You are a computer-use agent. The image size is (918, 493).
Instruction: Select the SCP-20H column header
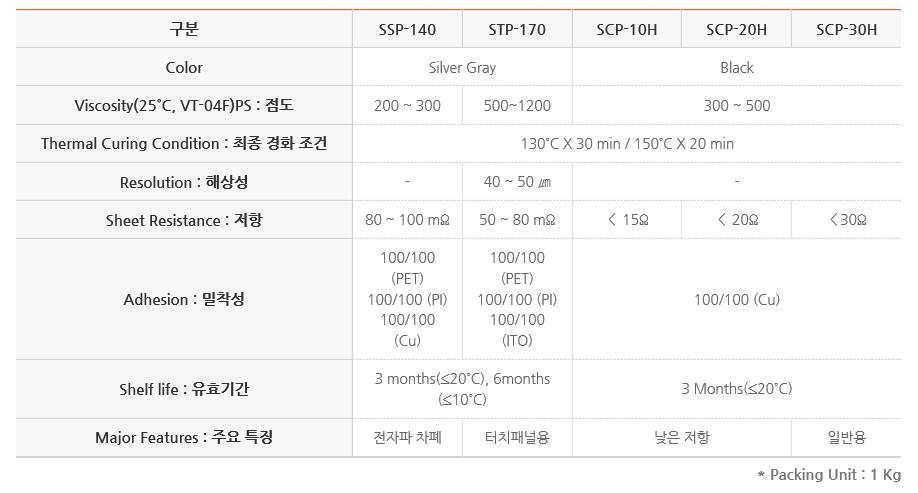click(736, 29)
